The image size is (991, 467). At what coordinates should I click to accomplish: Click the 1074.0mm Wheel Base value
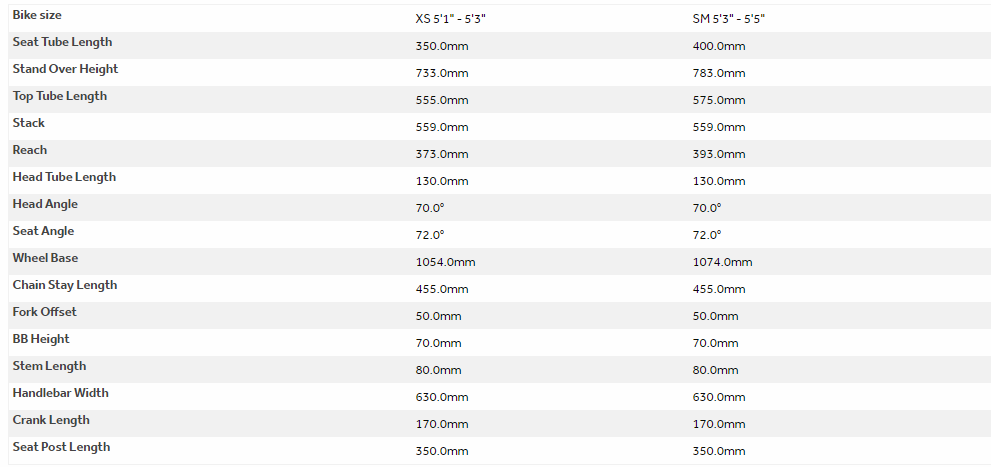[722, 262]
